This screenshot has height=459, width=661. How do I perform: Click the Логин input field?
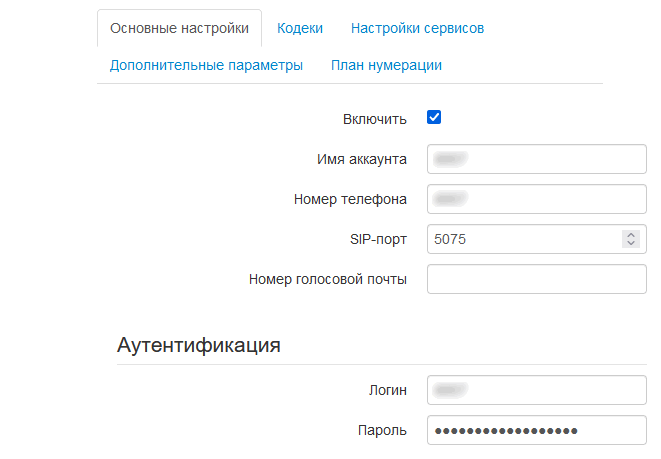[537, 390]
